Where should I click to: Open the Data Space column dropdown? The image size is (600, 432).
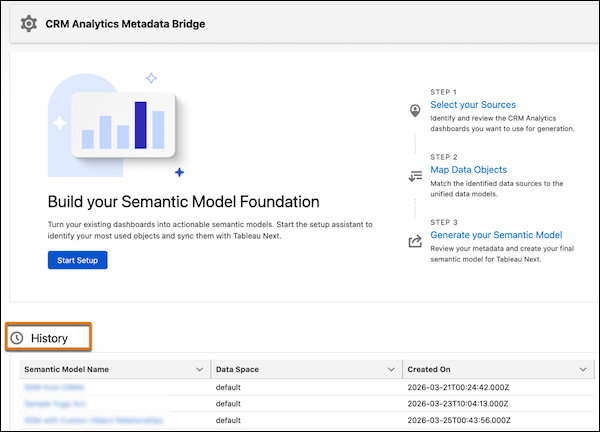click(x=391, y=369)
